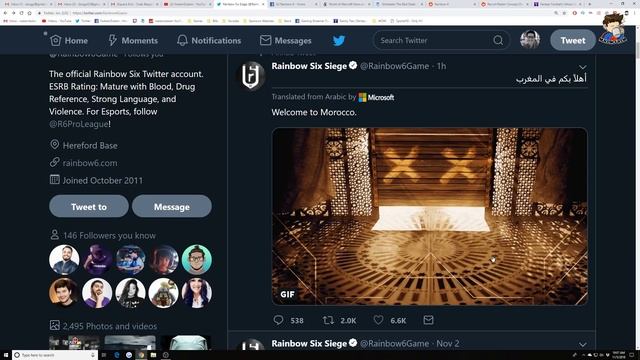Image resolution: width=640 pixels, height=360 pixels.
Task: Open Task View on the taskbar
Action: point(104,355)
